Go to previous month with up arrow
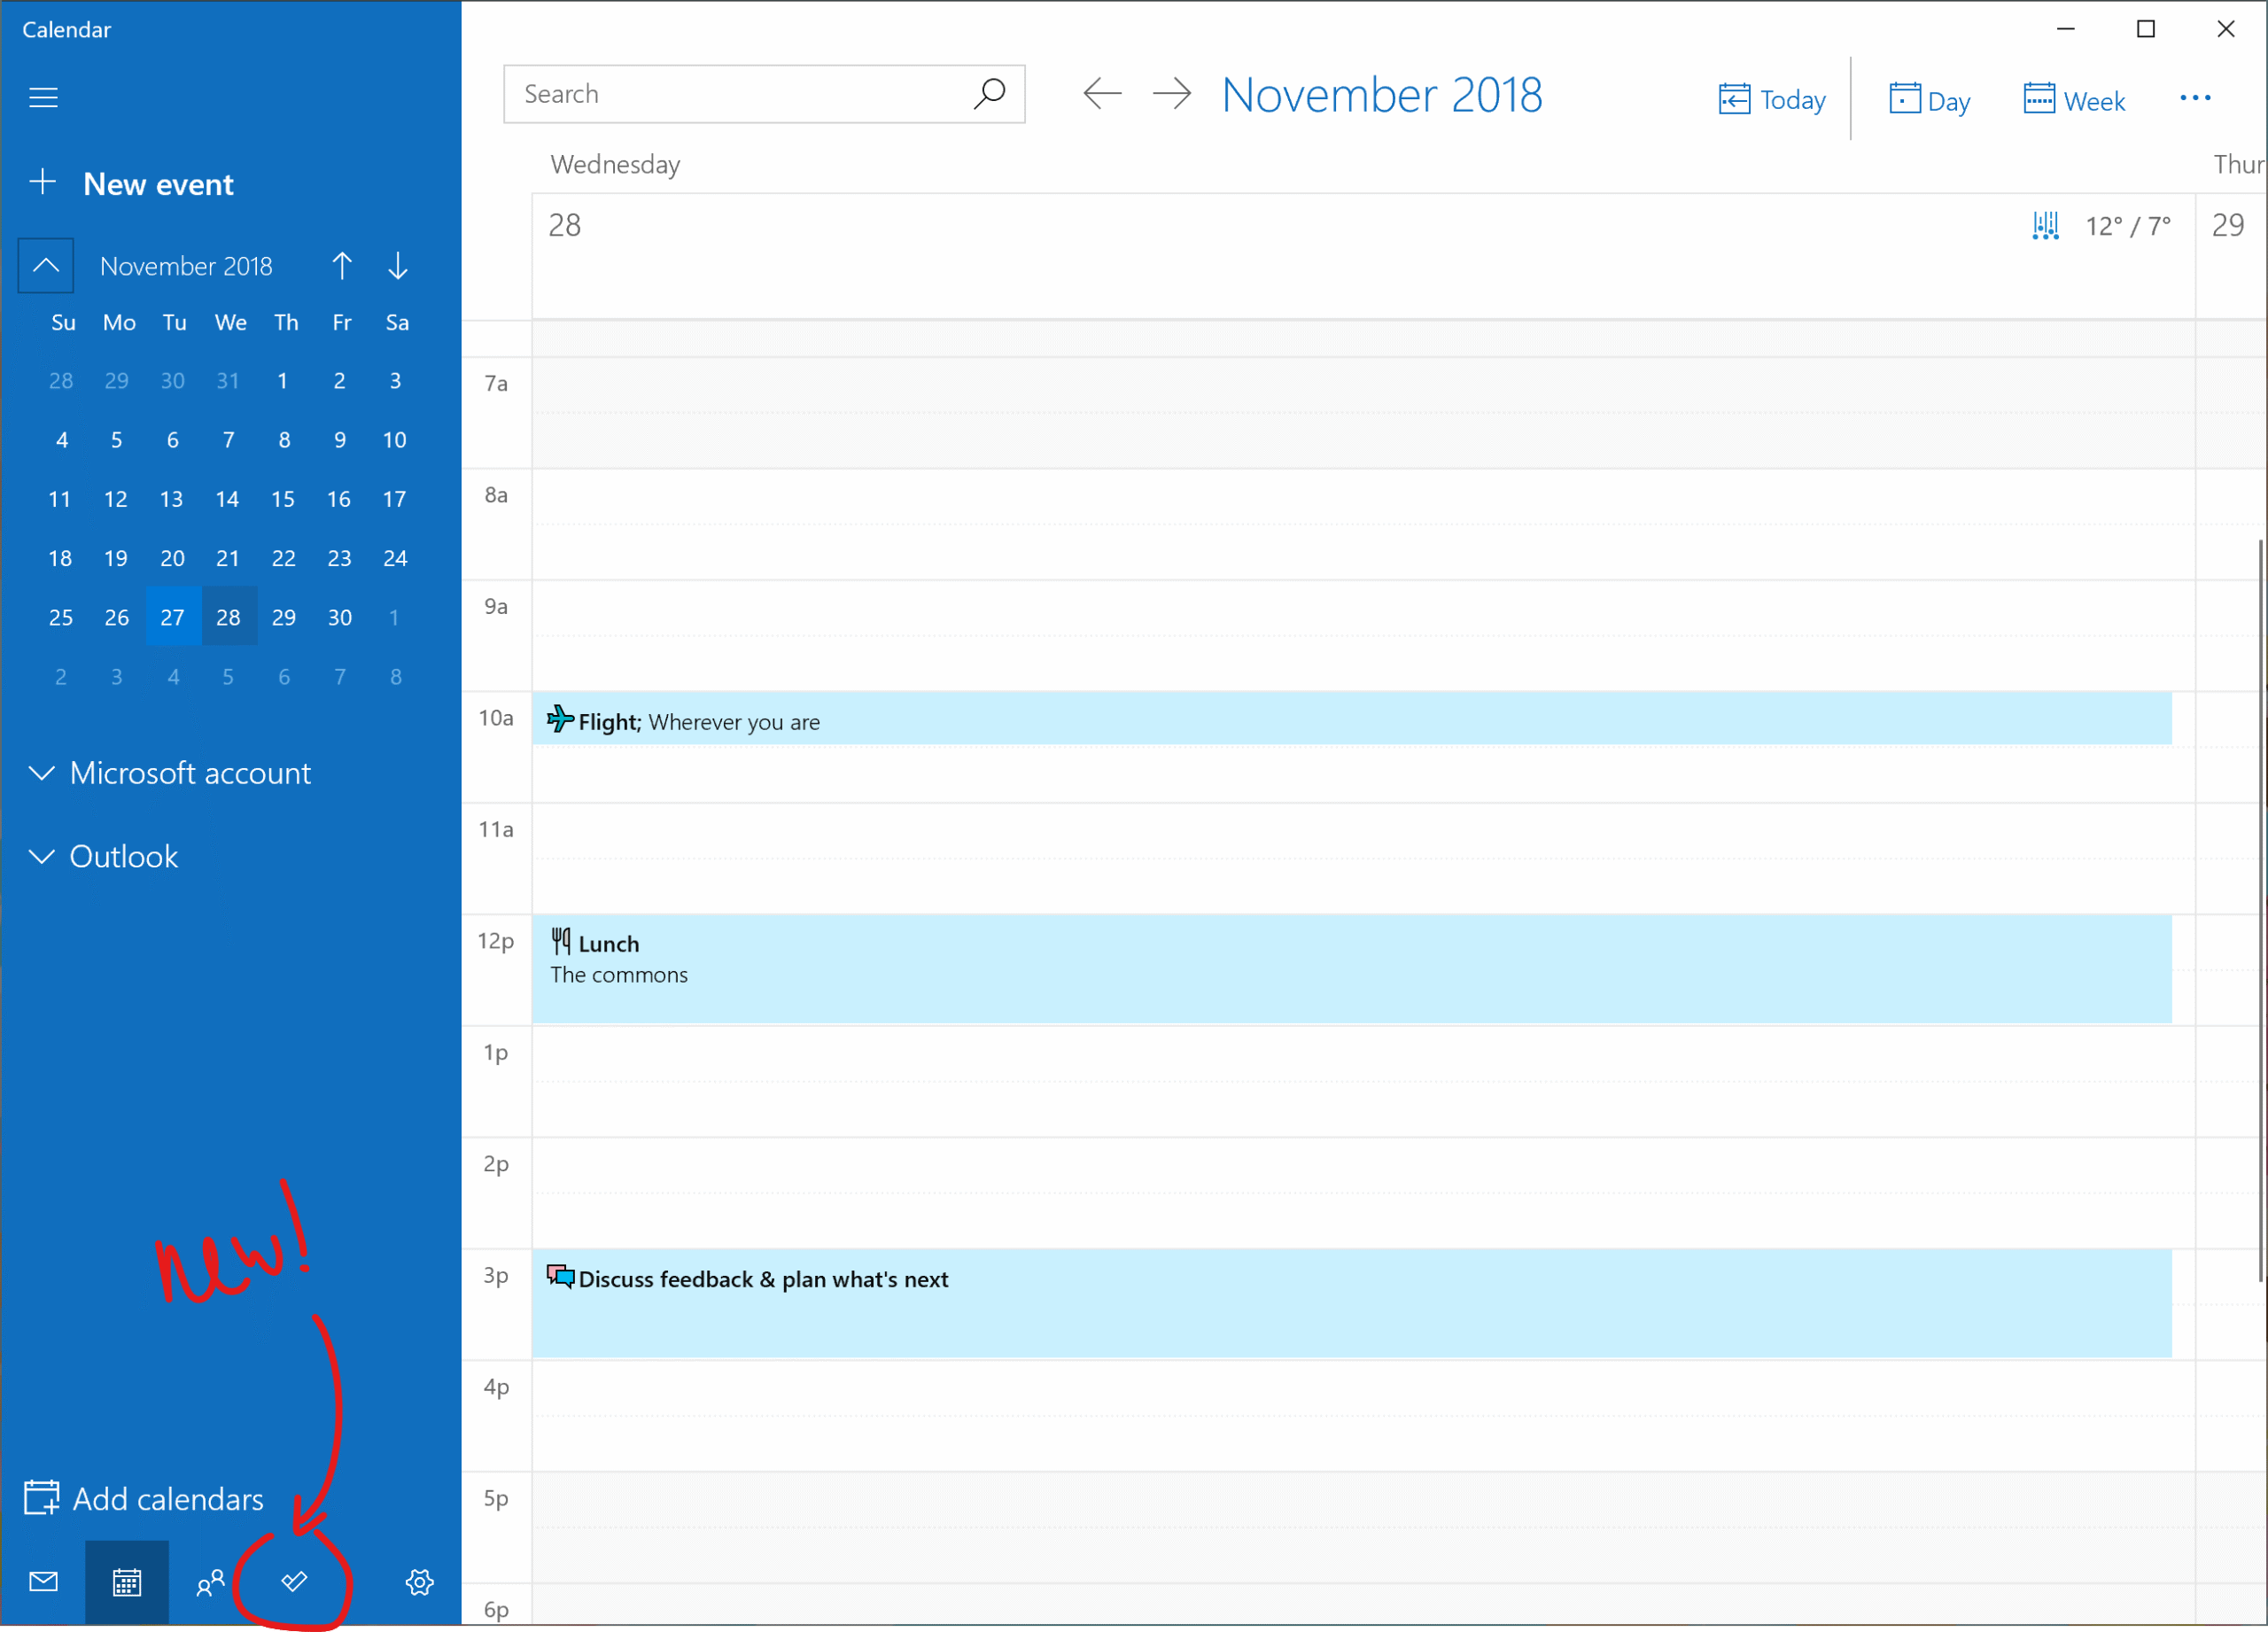 pos(342,266)
